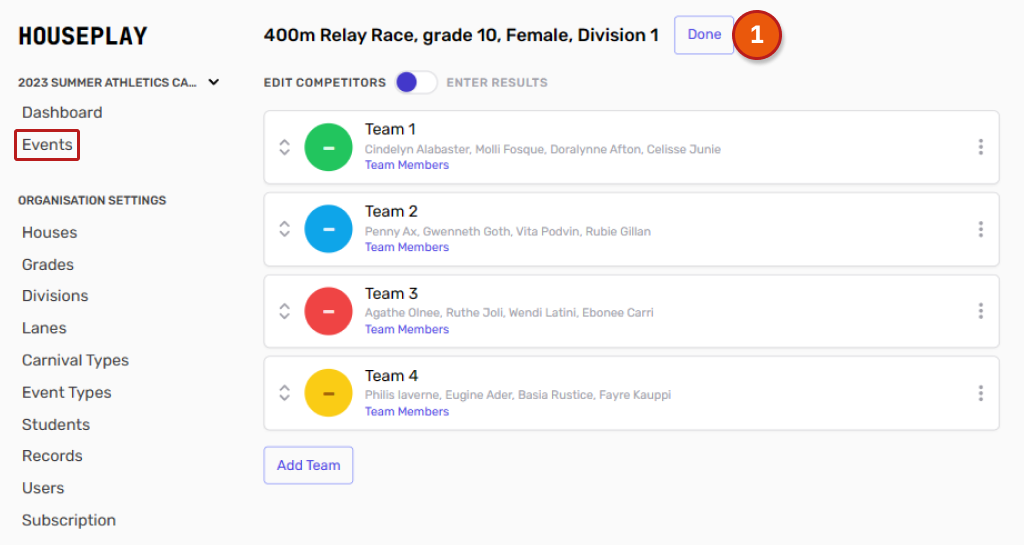
Task: Click the reorder arrows on Team 1
Action: pyautogui.click(x=284, y=147)
